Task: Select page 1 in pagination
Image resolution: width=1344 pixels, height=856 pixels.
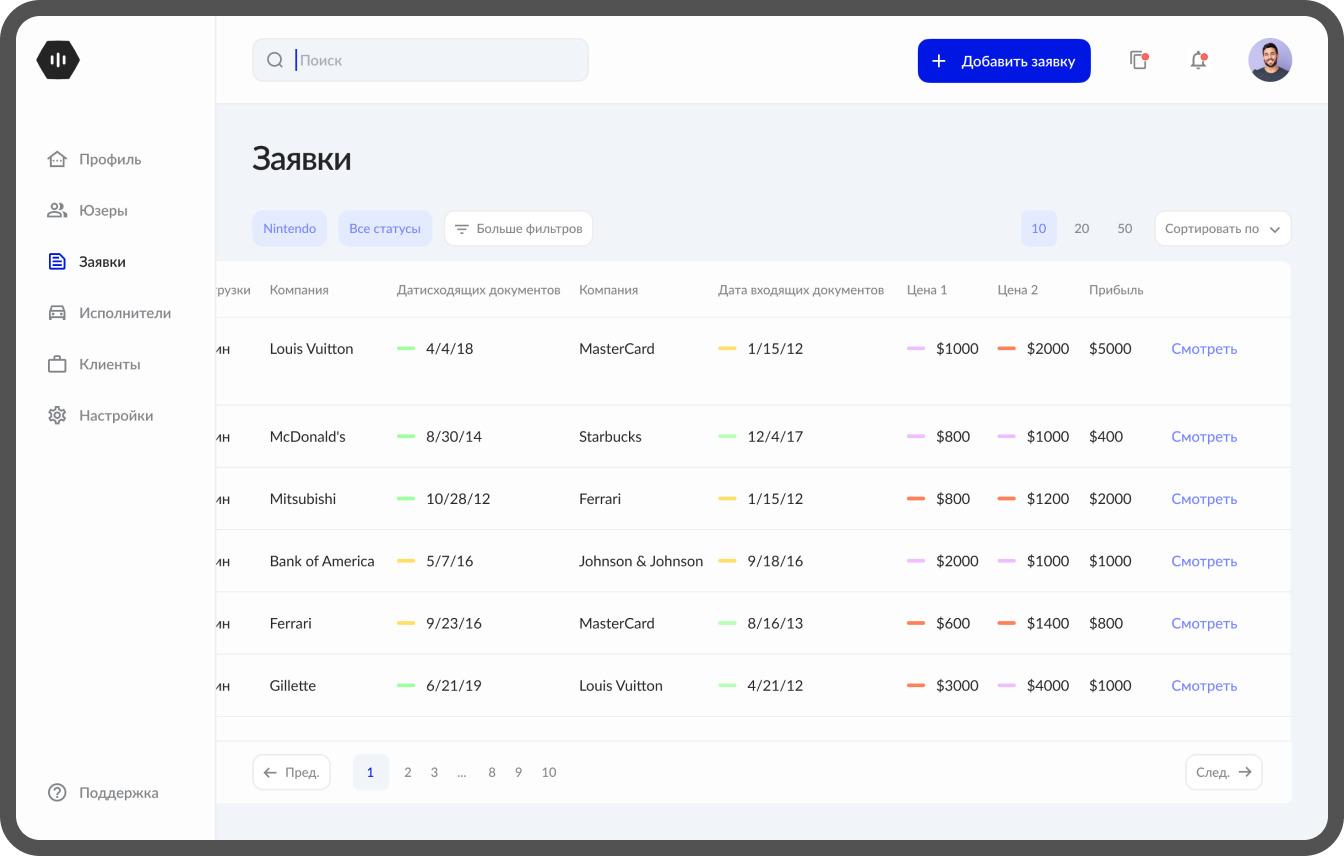Action: click(x=370, y=772)
